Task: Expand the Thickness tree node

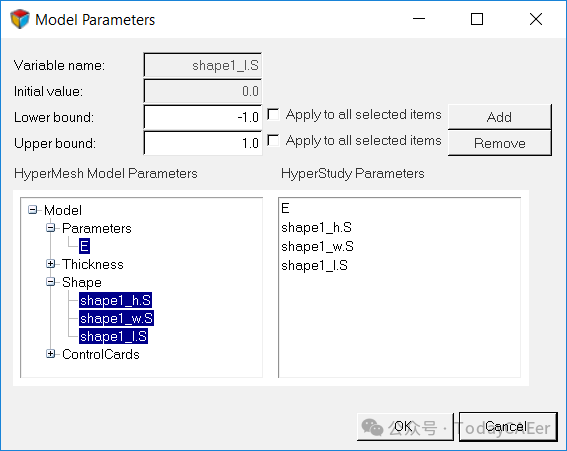Action: pyautogui.click(x=51, y=264)
